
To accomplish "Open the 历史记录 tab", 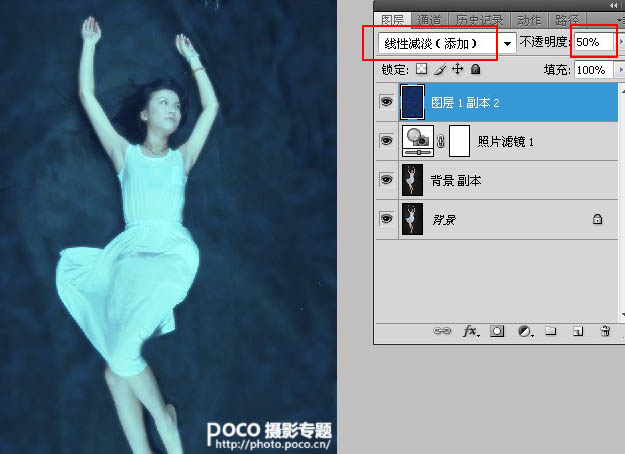I will (480, 20).
